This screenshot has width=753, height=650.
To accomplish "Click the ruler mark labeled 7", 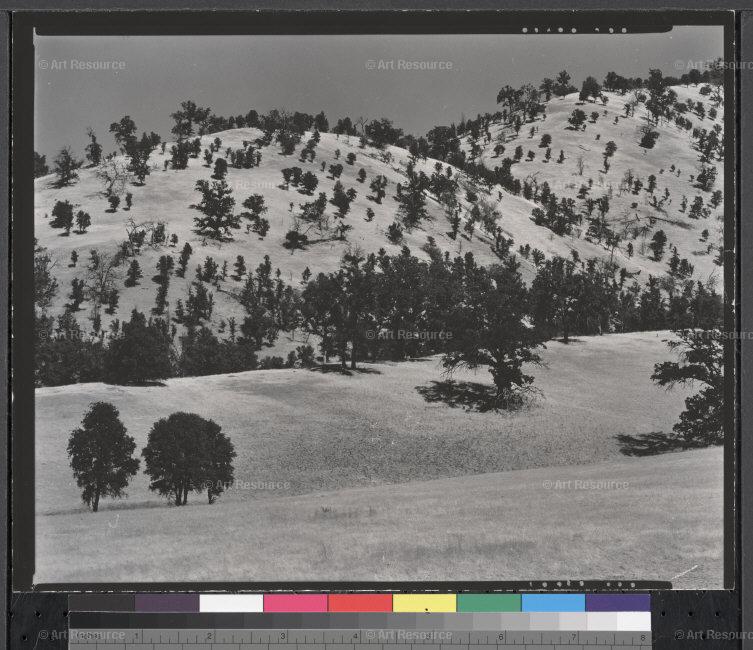I will tap(573, 637).
